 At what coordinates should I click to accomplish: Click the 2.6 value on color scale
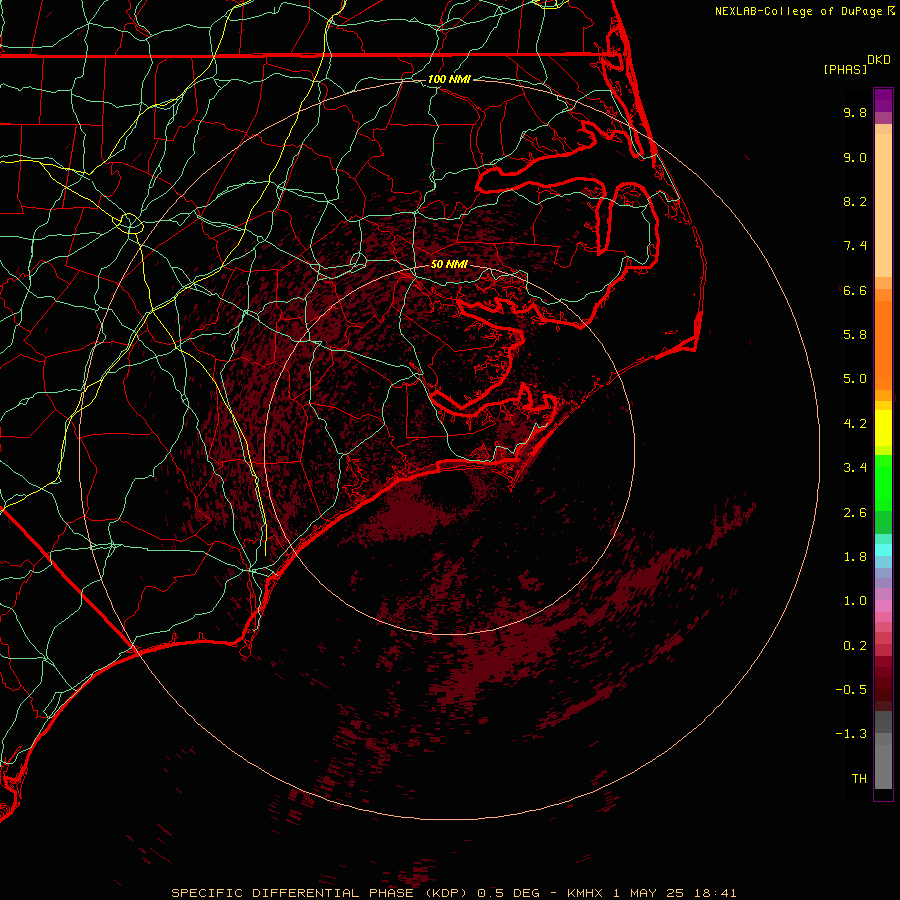tap(855, 513)
